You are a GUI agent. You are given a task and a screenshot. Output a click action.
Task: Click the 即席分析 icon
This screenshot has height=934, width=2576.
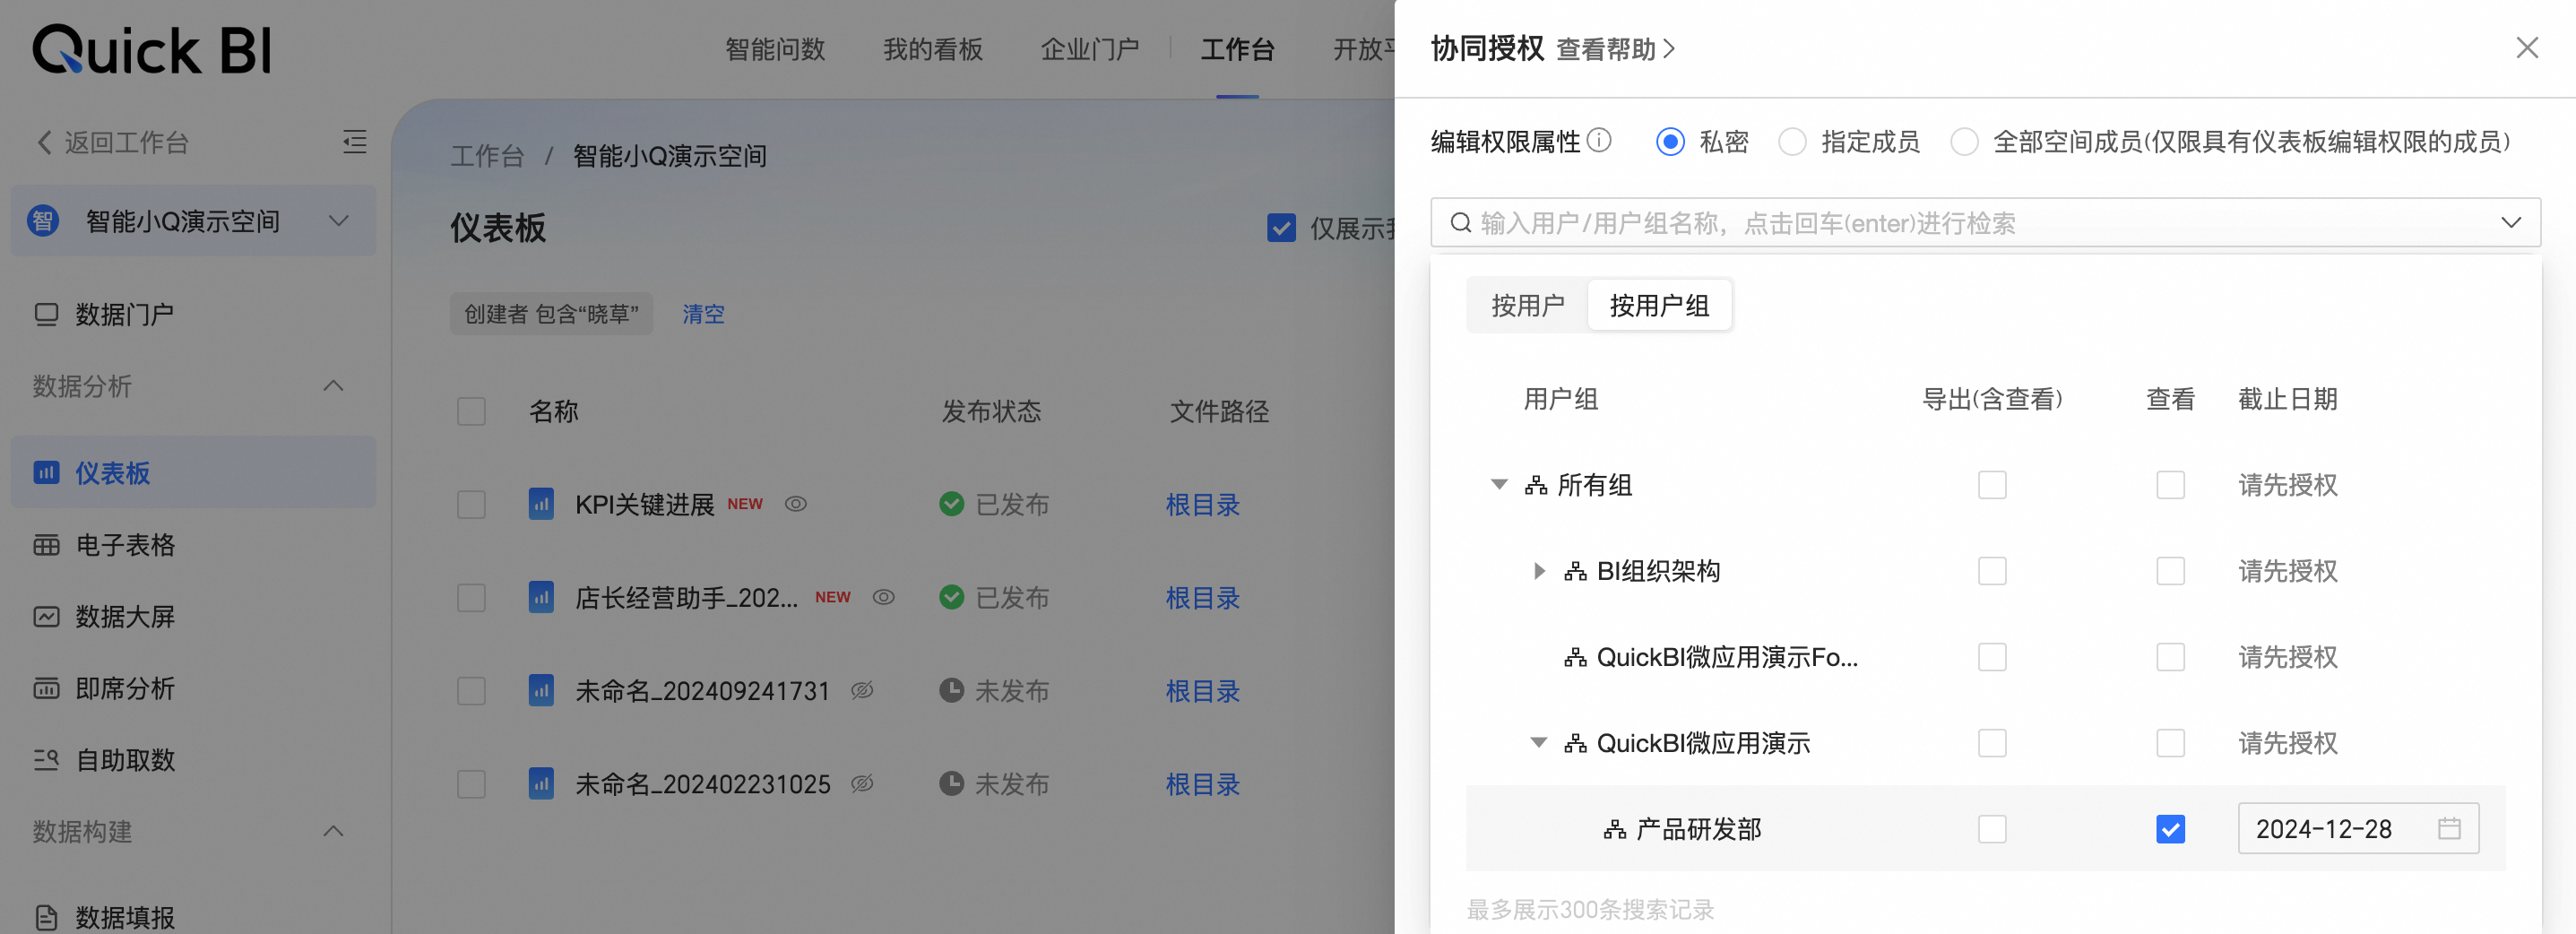coord(46,688)
